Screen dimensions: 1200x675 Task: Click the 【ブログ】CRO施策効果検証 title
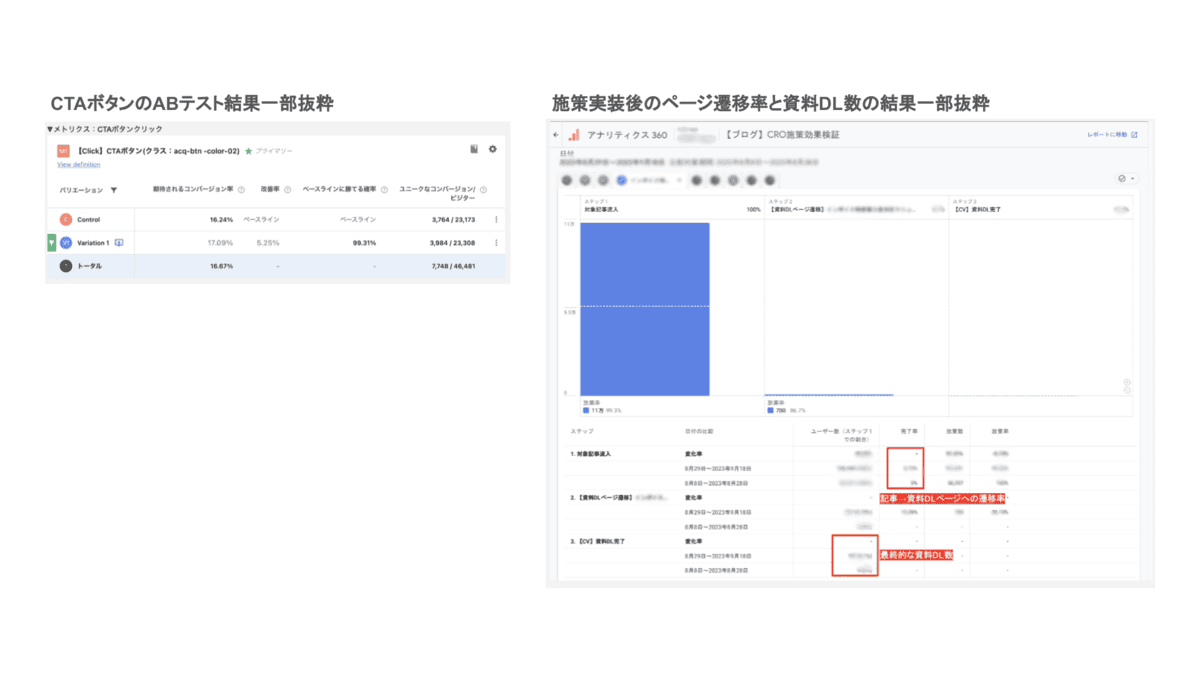784,134
